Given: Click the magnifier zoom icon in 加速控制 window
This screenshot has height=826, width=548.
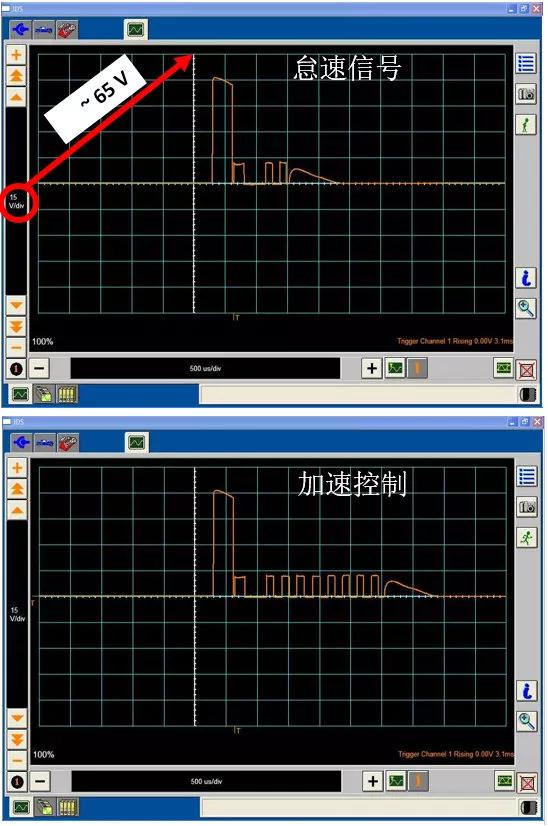Looking at the screenshot, I should [x=526, y=721].
